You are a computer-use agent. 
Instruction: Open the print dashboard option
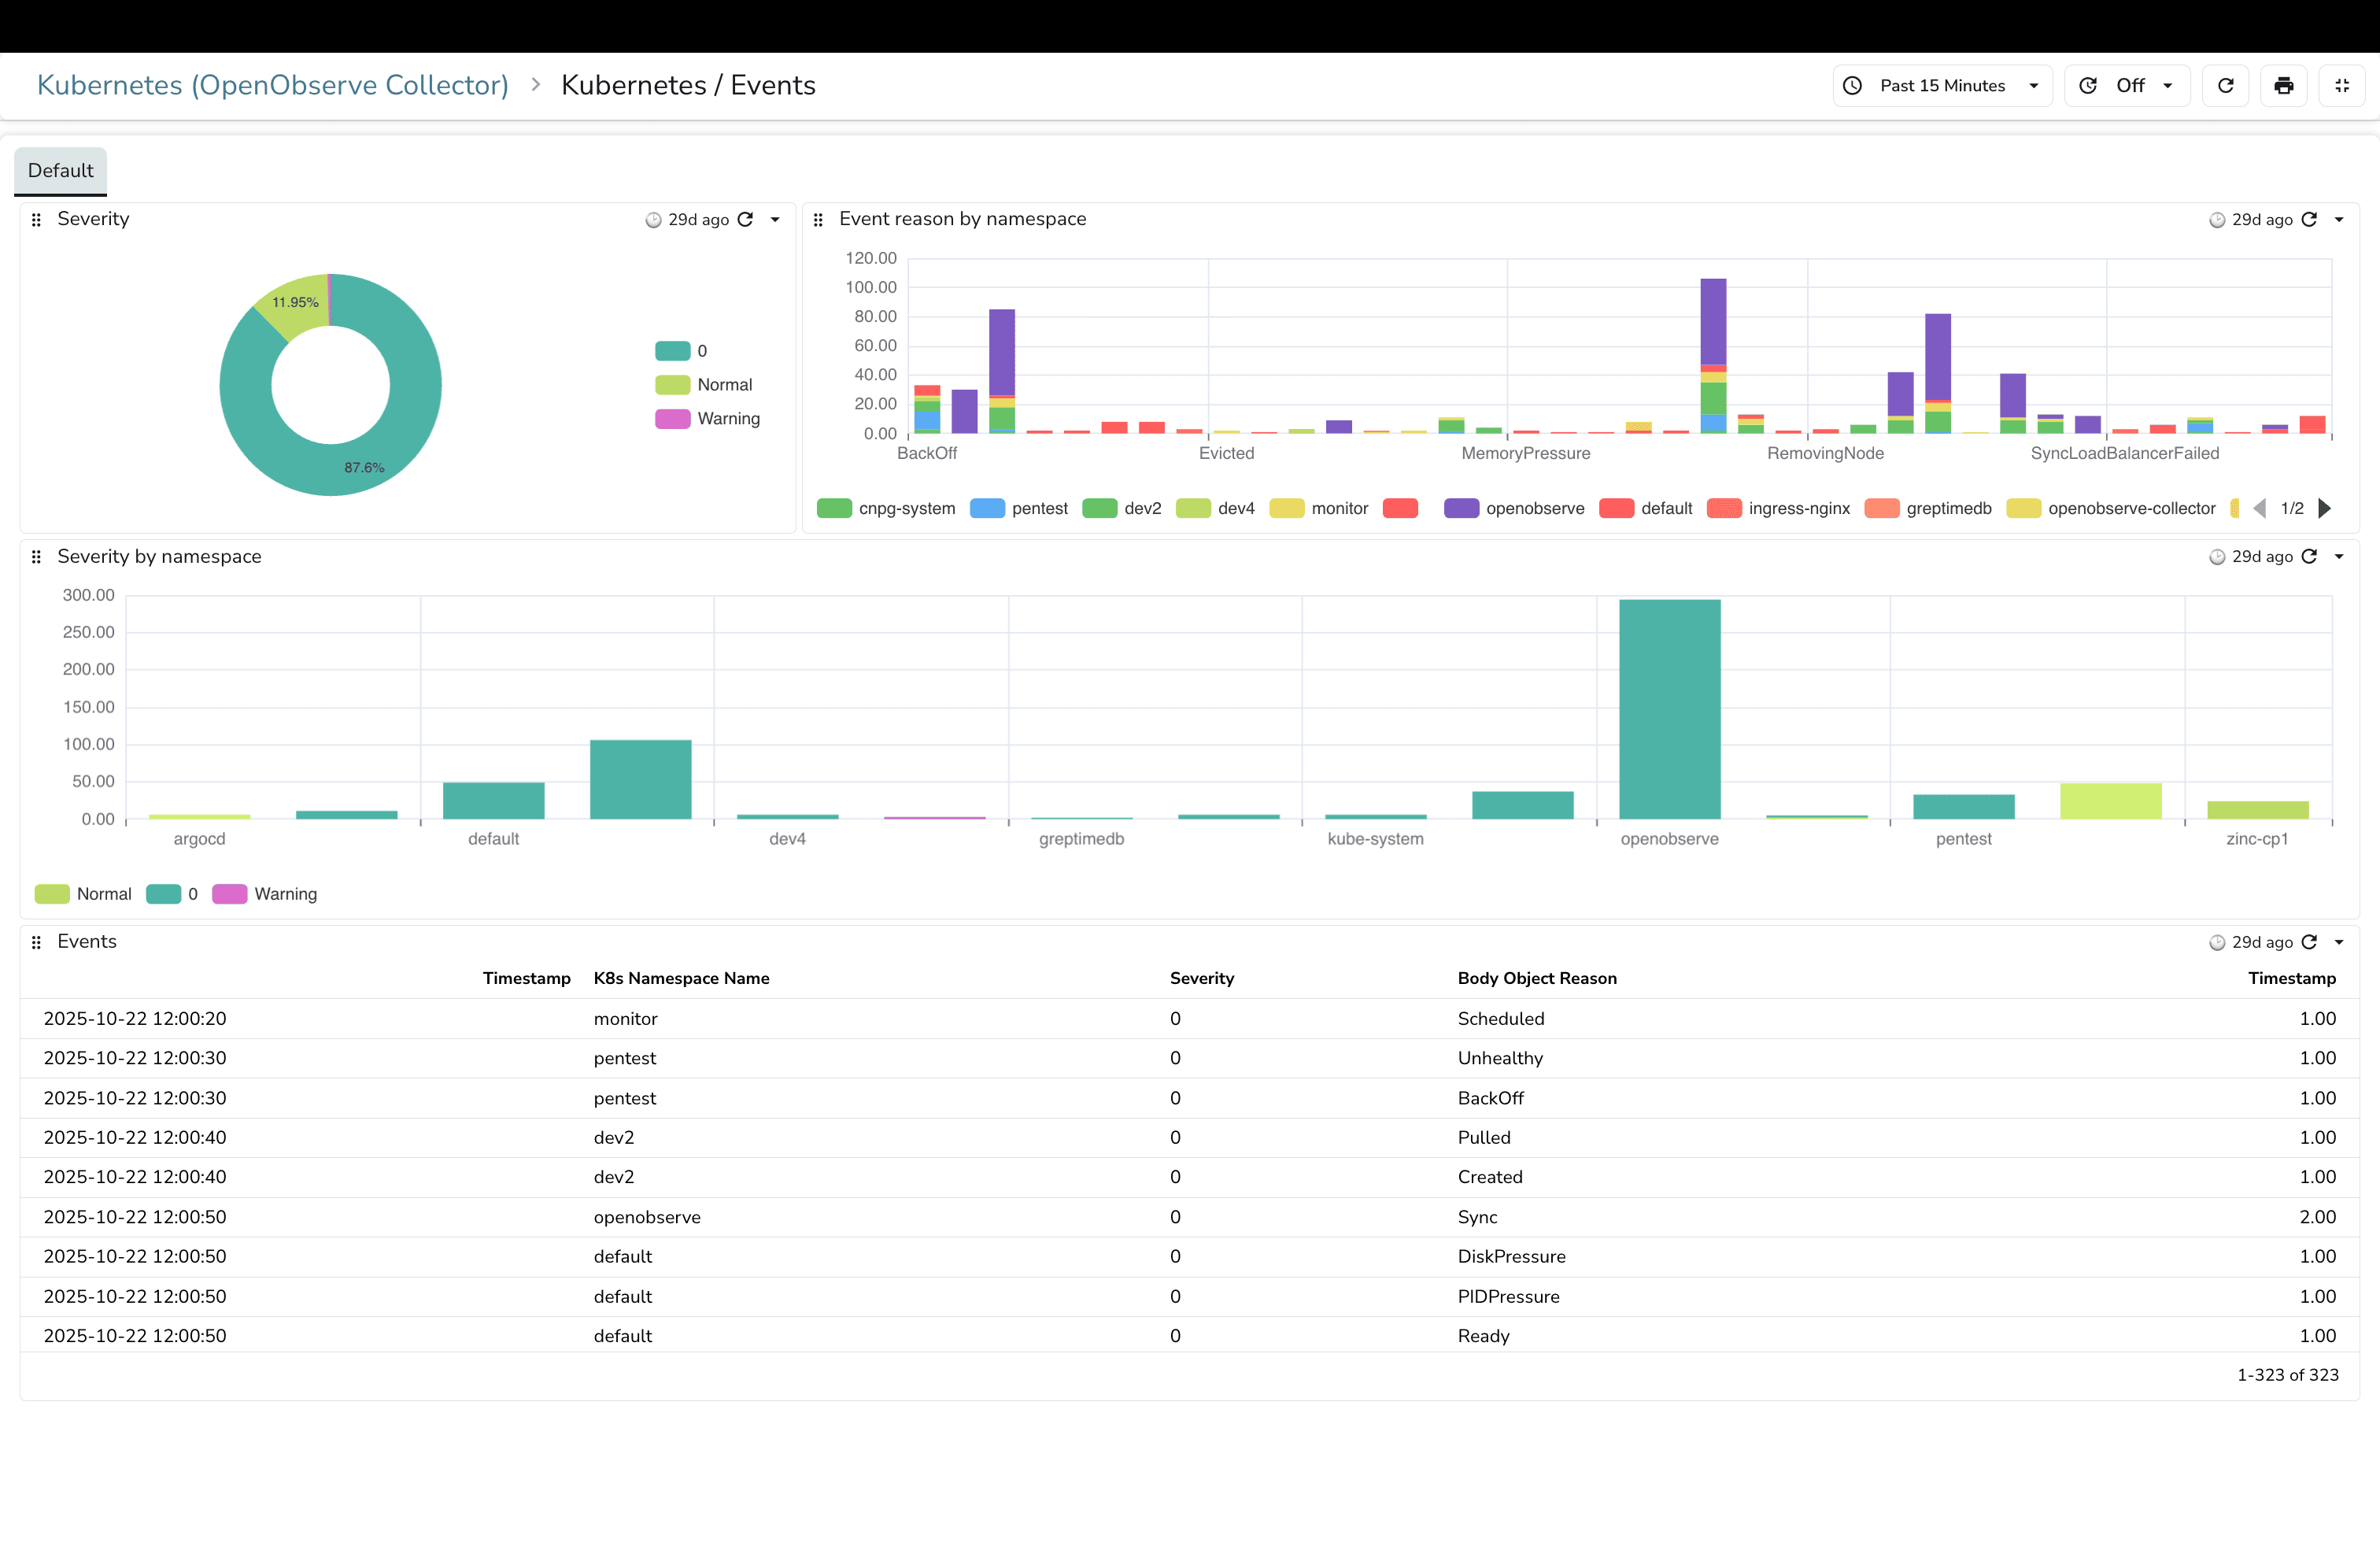pyautogui.click(x=2284, y=85)
